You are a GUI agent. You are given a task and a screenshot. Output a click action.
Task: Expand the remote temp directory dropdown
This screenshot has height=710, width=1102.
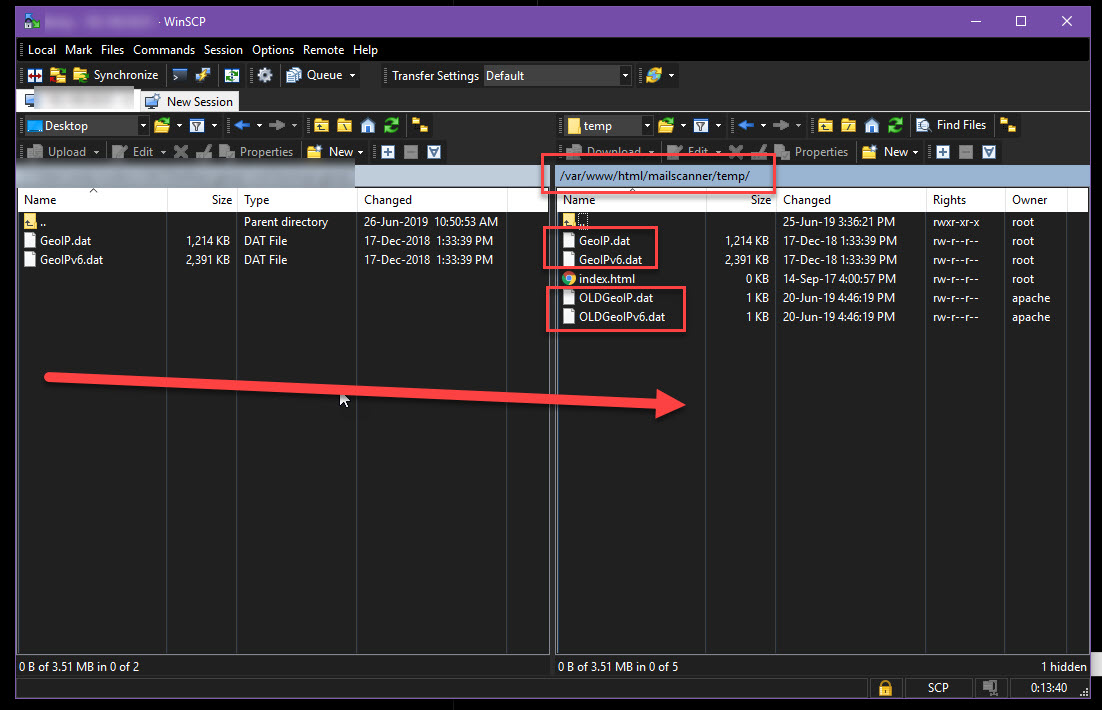[x=647, y=126]
